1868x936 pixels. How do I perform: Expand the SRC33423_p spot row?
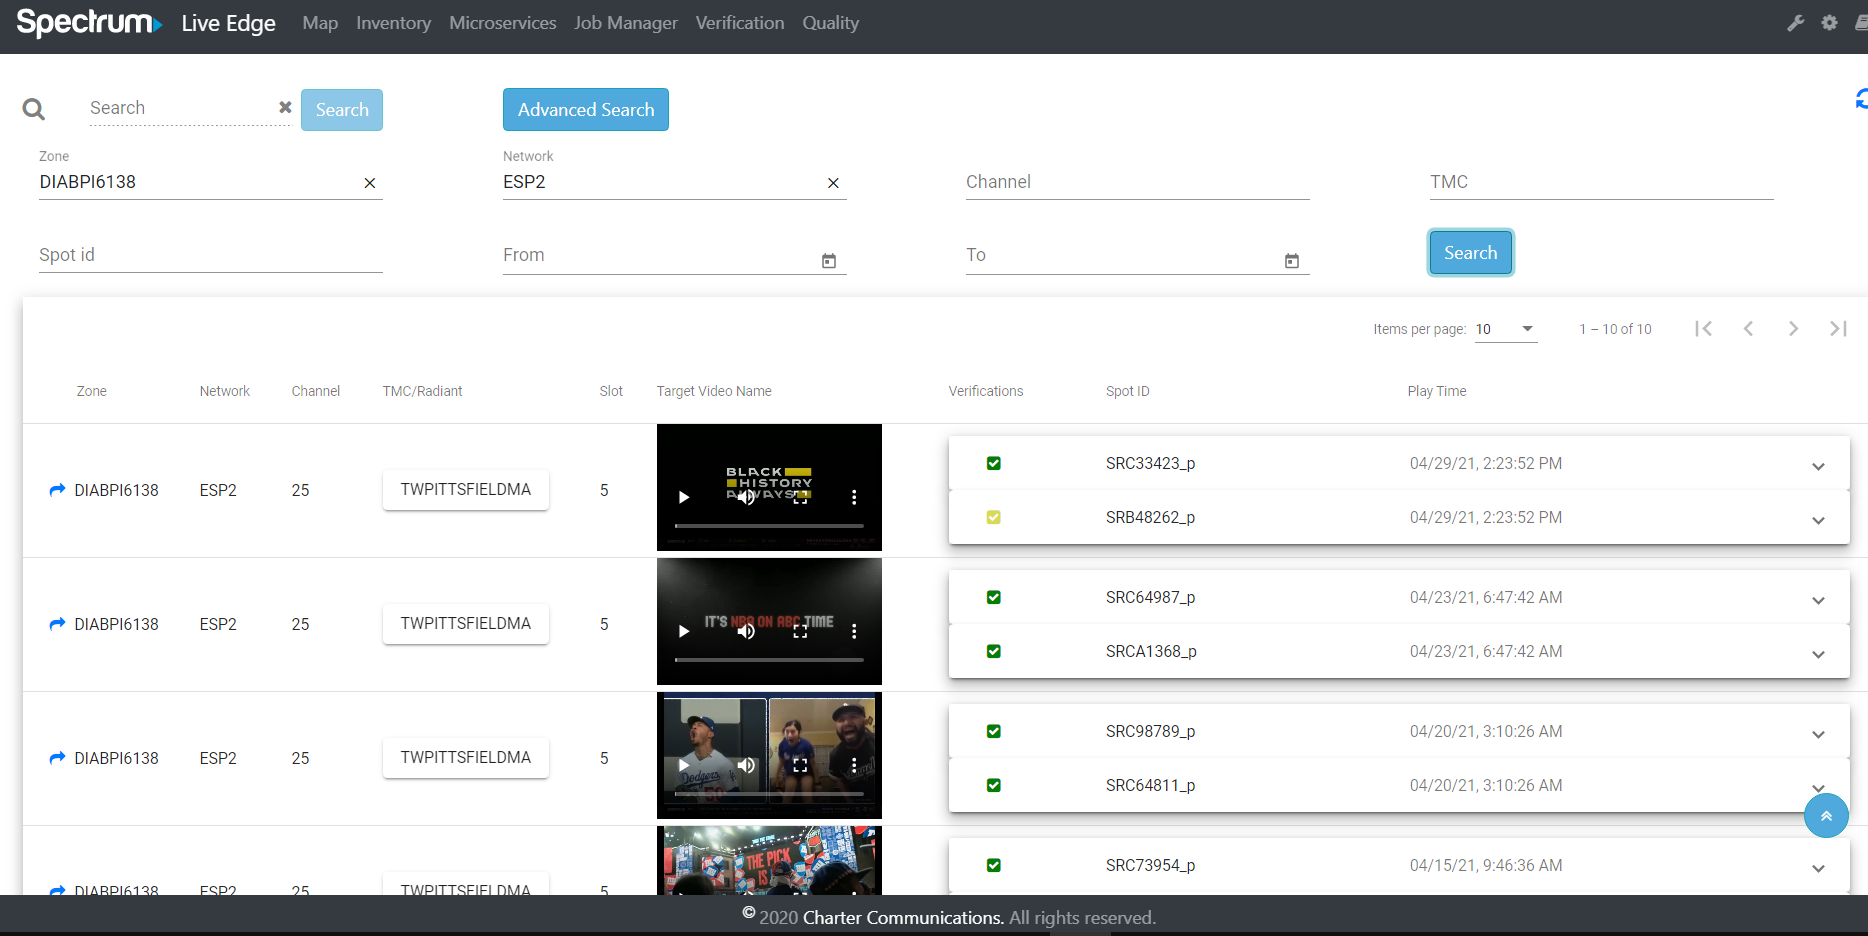(1818, 466)
